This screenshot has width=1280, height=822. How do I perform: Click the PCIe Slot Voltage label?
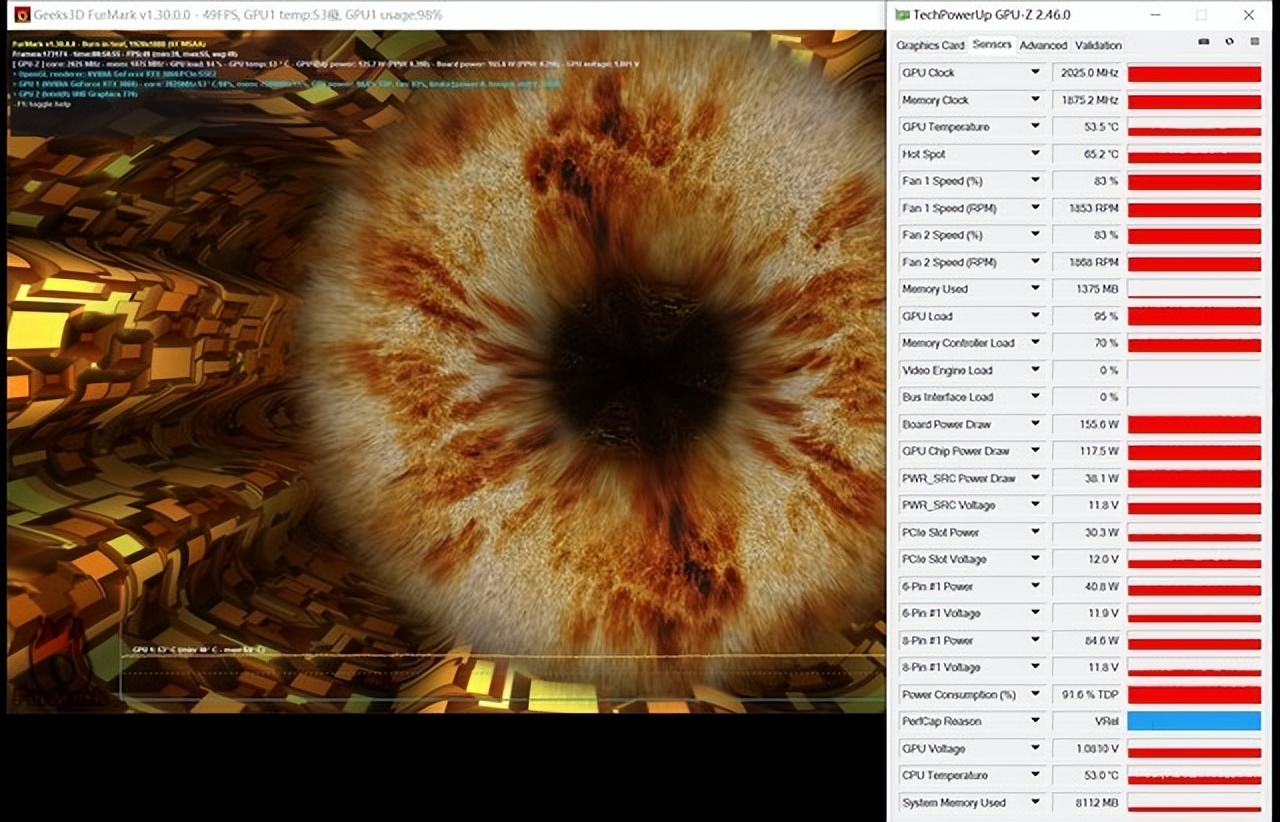pyautogui.click(x=944, y=559)
